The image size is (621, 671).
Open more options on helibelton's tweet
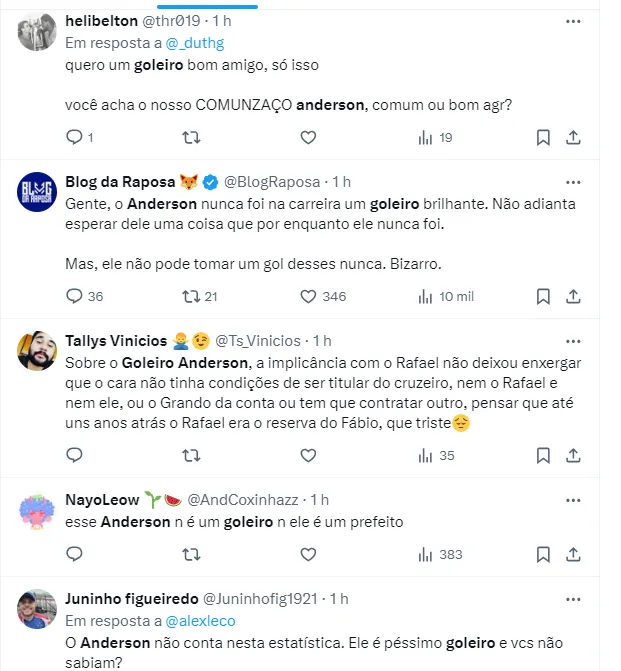coord(573,22)
